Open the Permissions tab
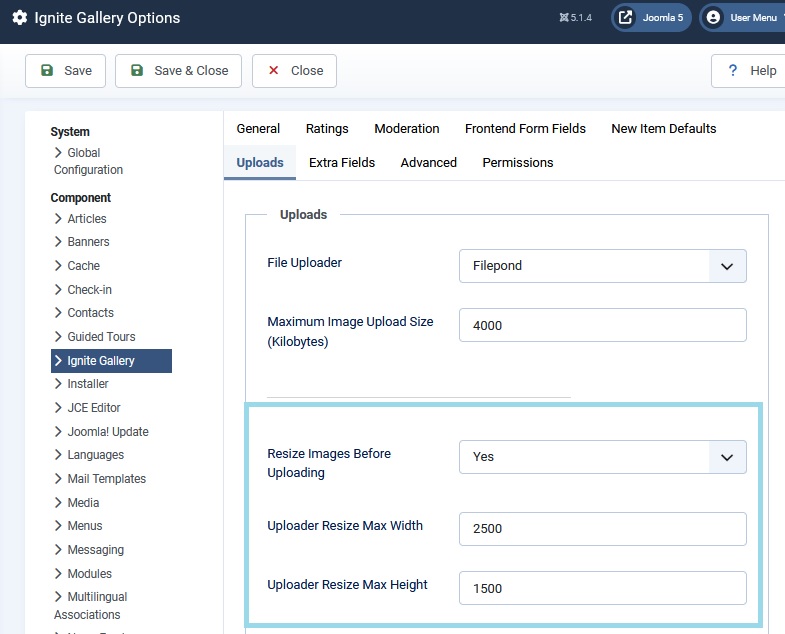The height and width of the screenshot is (634, 785). tap(517, 162)
